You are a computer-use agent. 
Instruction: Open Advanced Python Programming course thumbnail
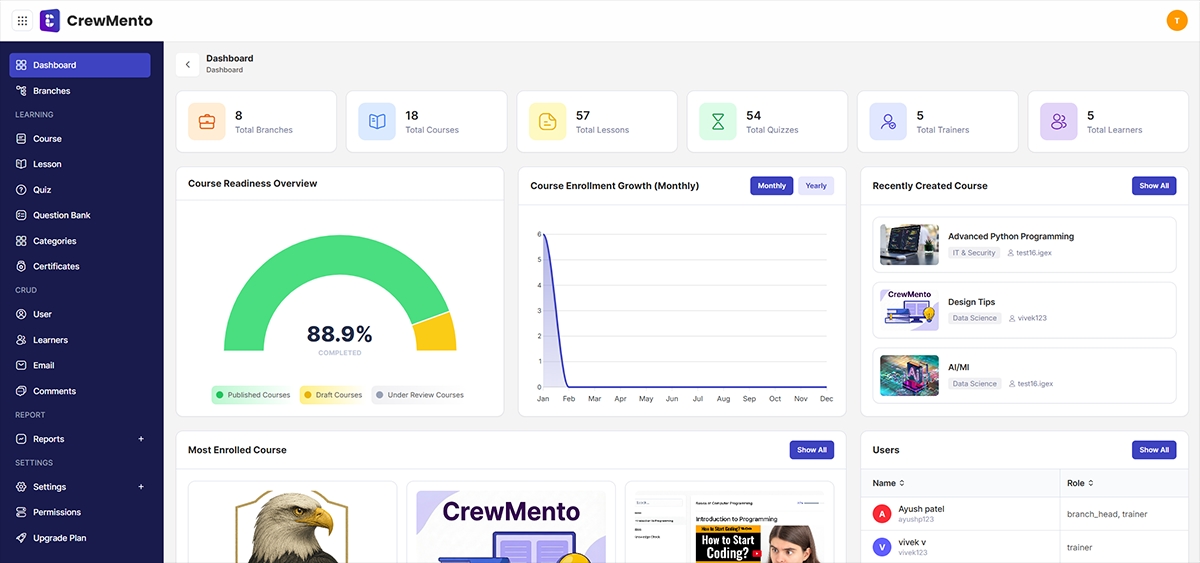[909, 245]
